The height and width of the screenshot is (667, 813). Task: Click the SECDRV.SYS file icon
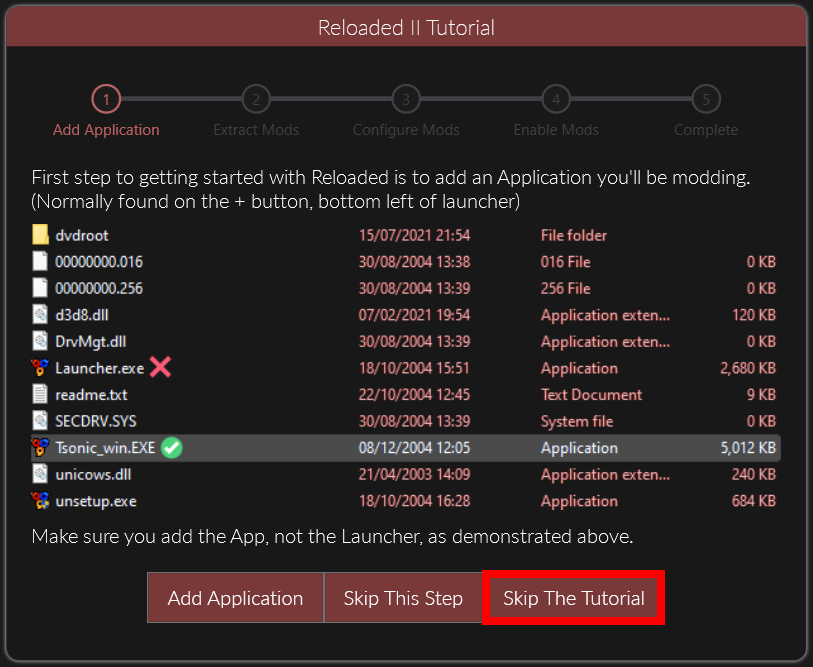pyautogui.click(x=40, y=421)
